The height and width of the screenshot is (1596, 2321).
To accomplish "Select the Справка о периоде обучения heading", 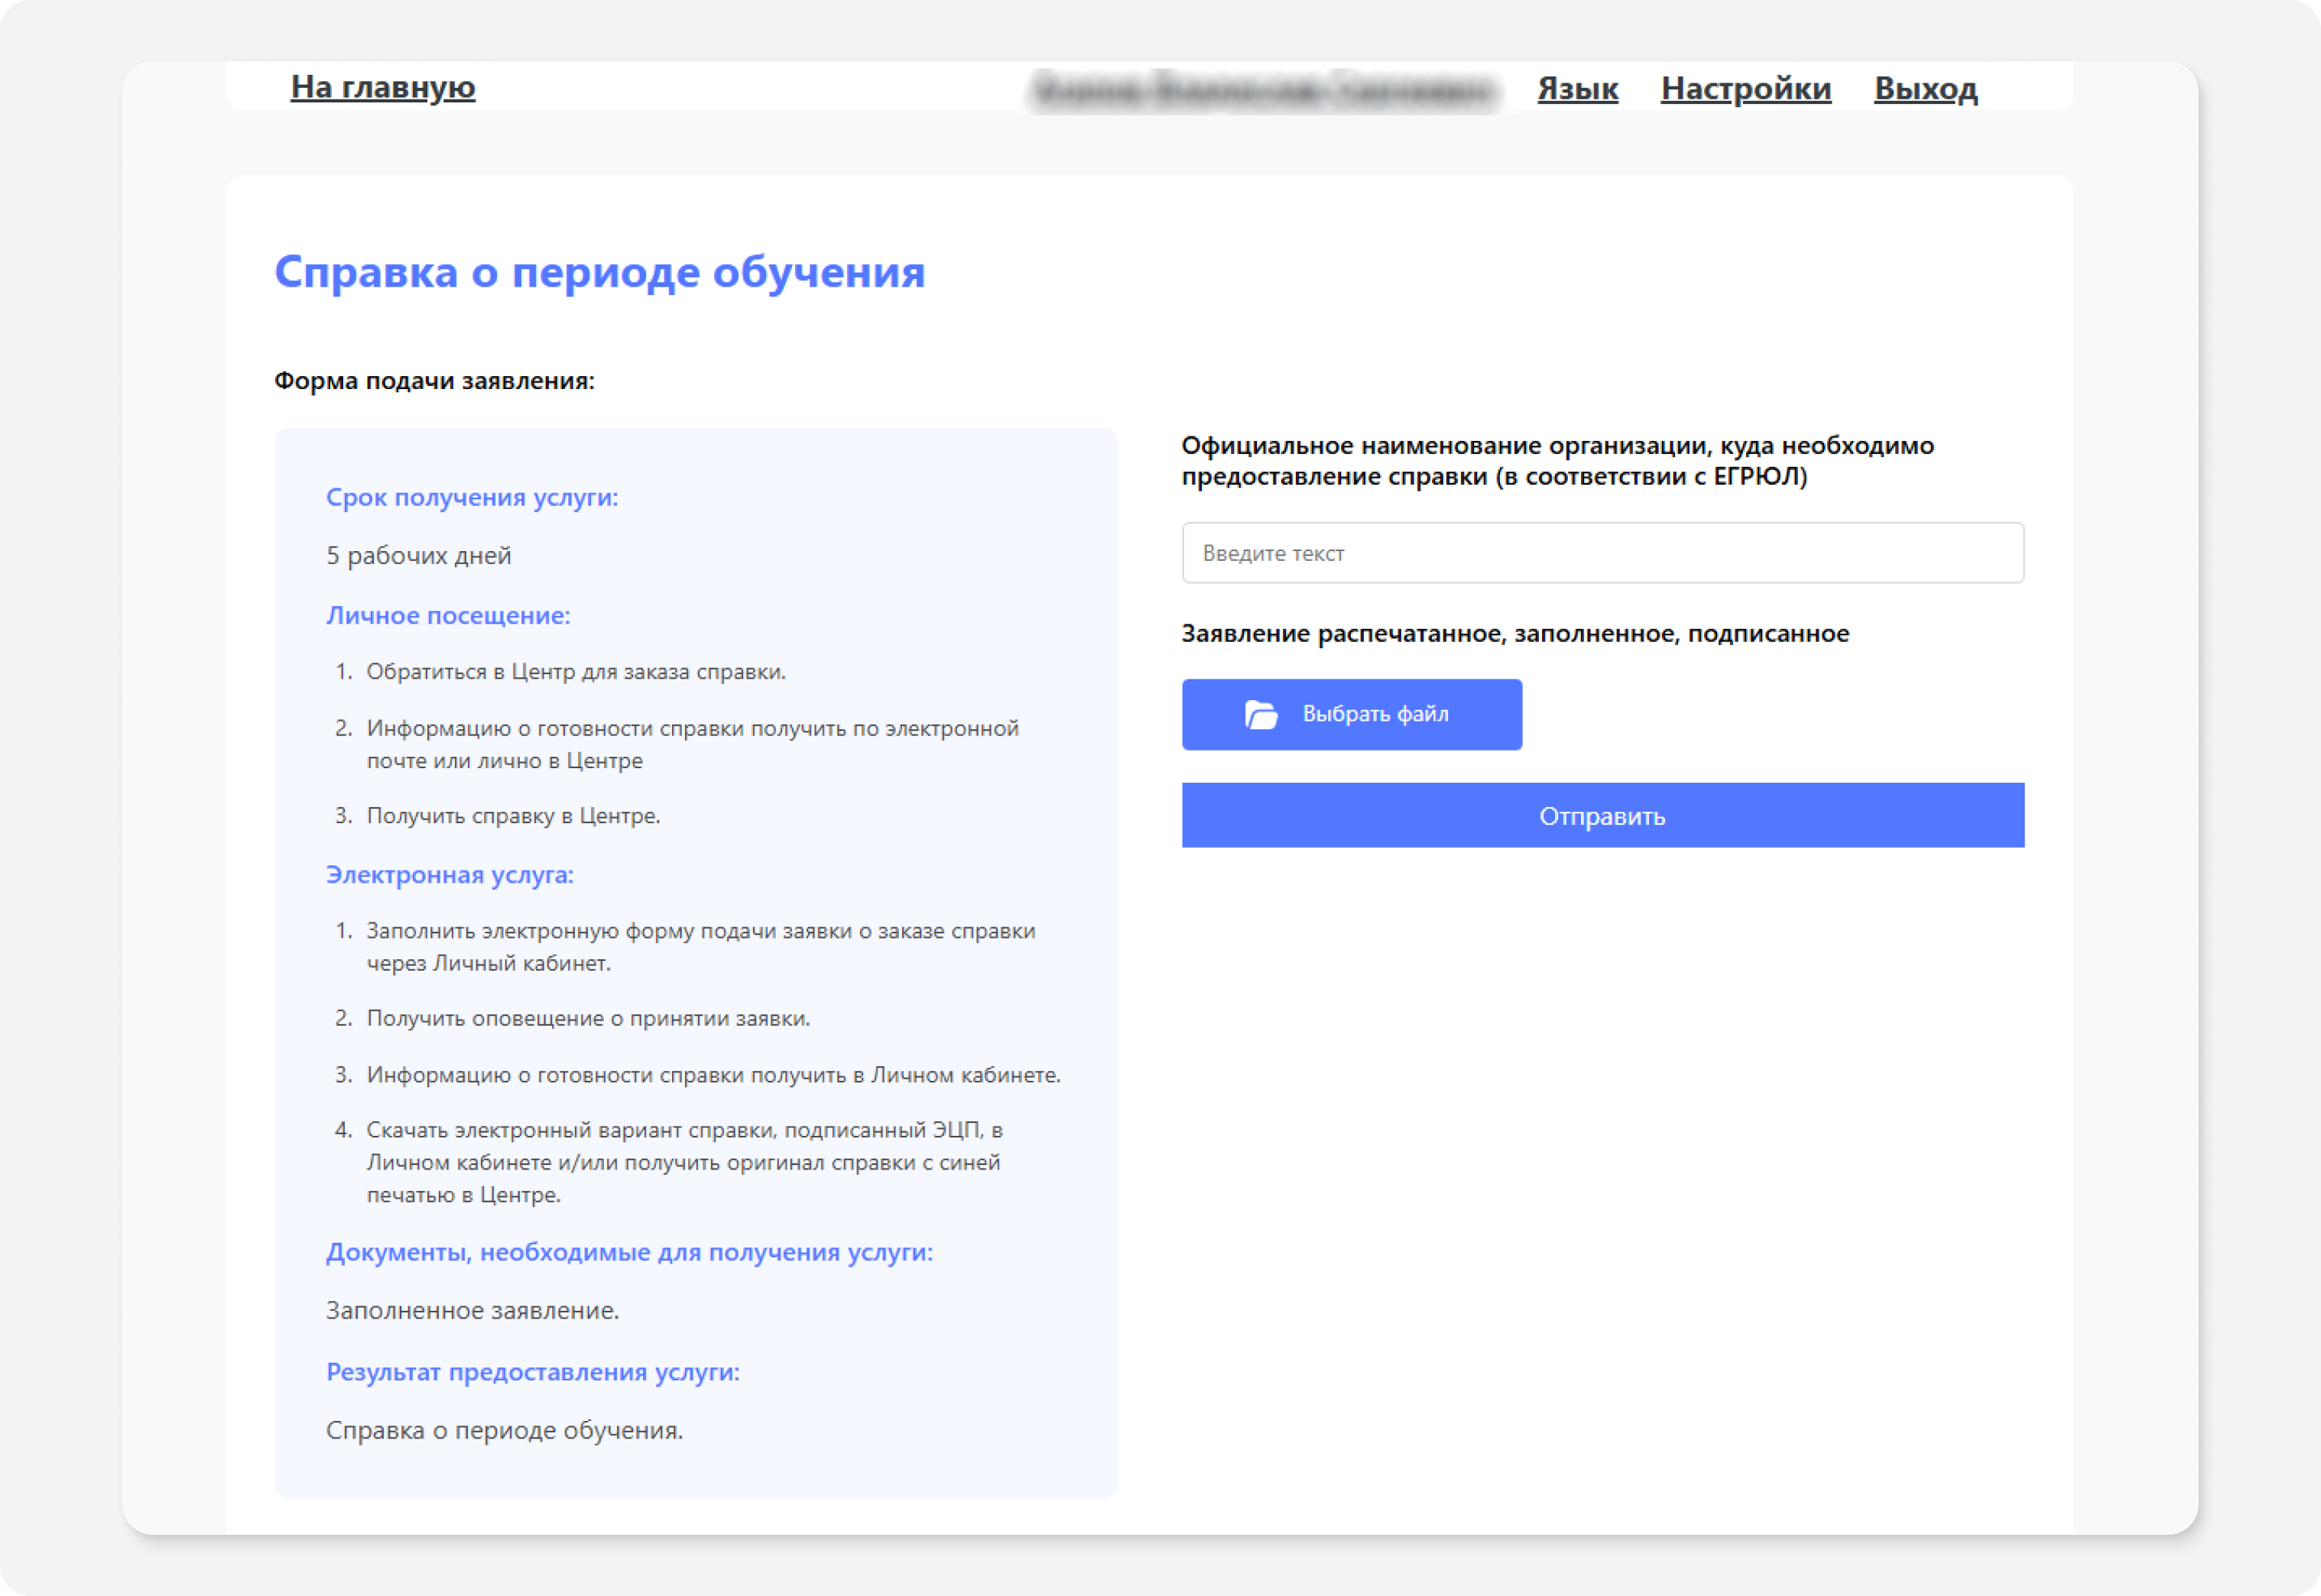I will (600, 272).
